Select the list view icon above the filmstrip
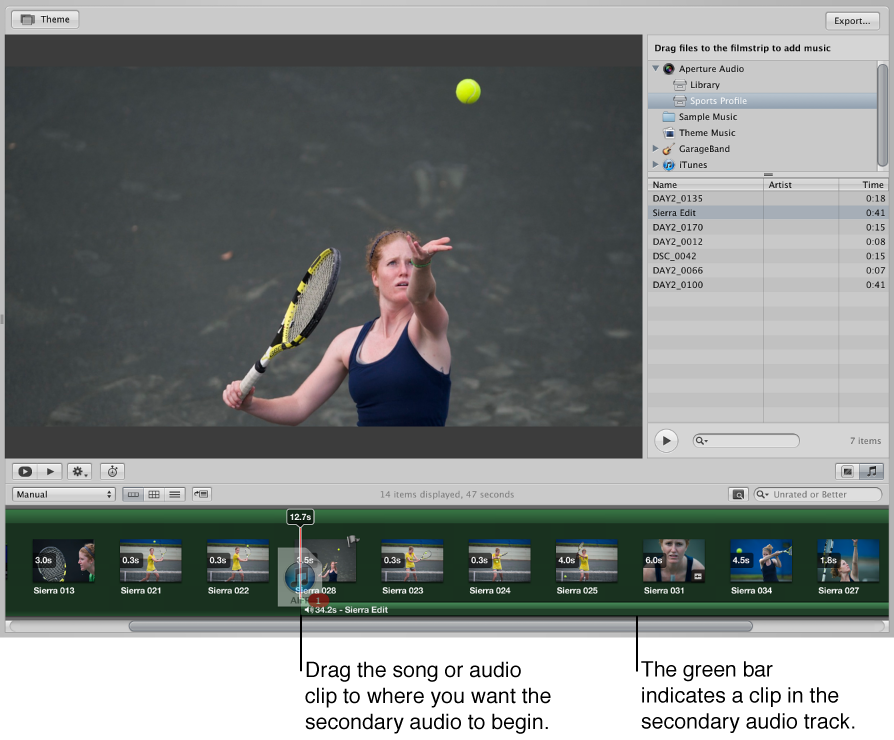 pos(174,494)
